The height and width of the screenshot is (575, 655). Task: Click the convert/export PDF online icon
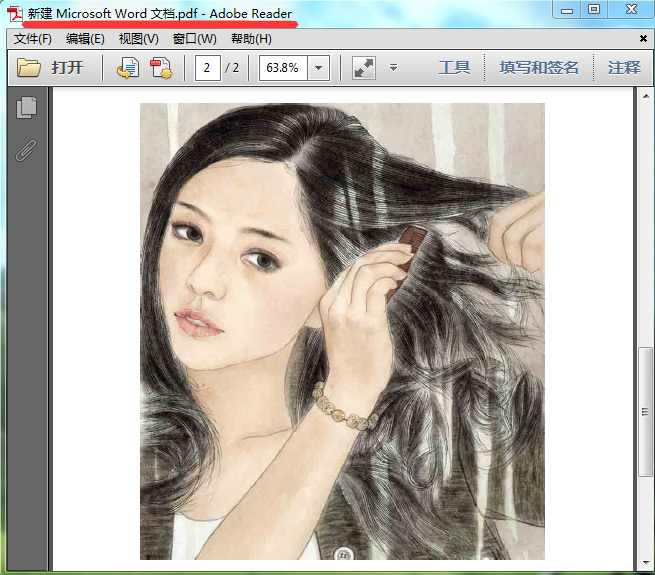(128, 68)
